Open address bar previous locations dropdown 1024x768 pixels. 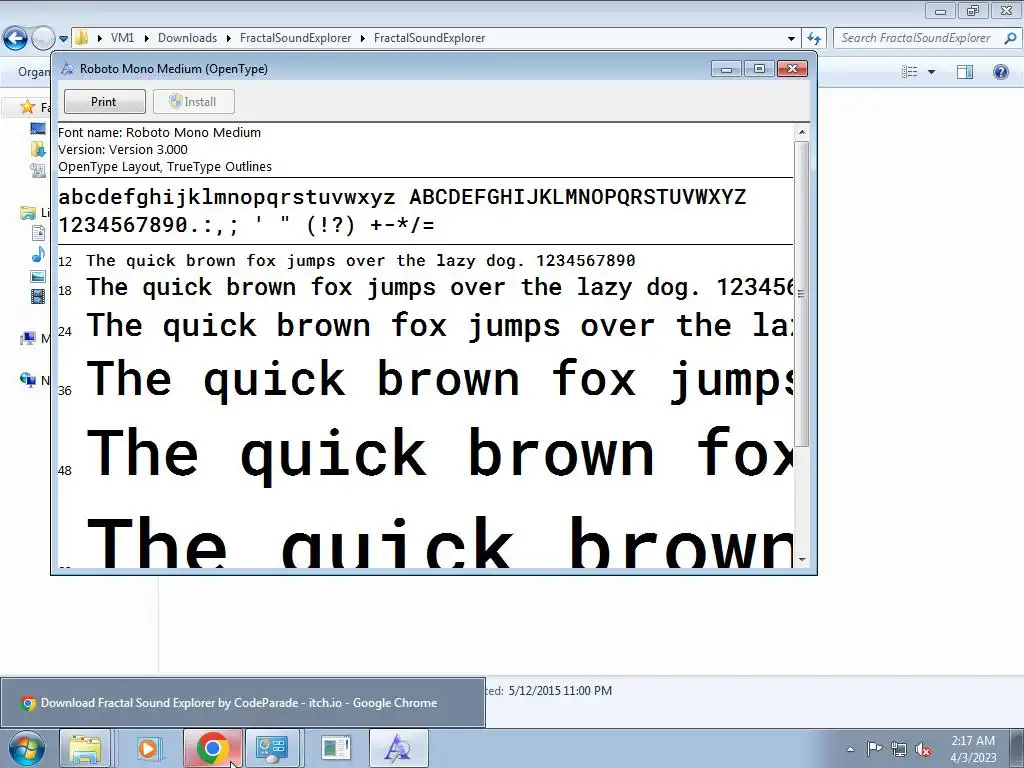792,39
